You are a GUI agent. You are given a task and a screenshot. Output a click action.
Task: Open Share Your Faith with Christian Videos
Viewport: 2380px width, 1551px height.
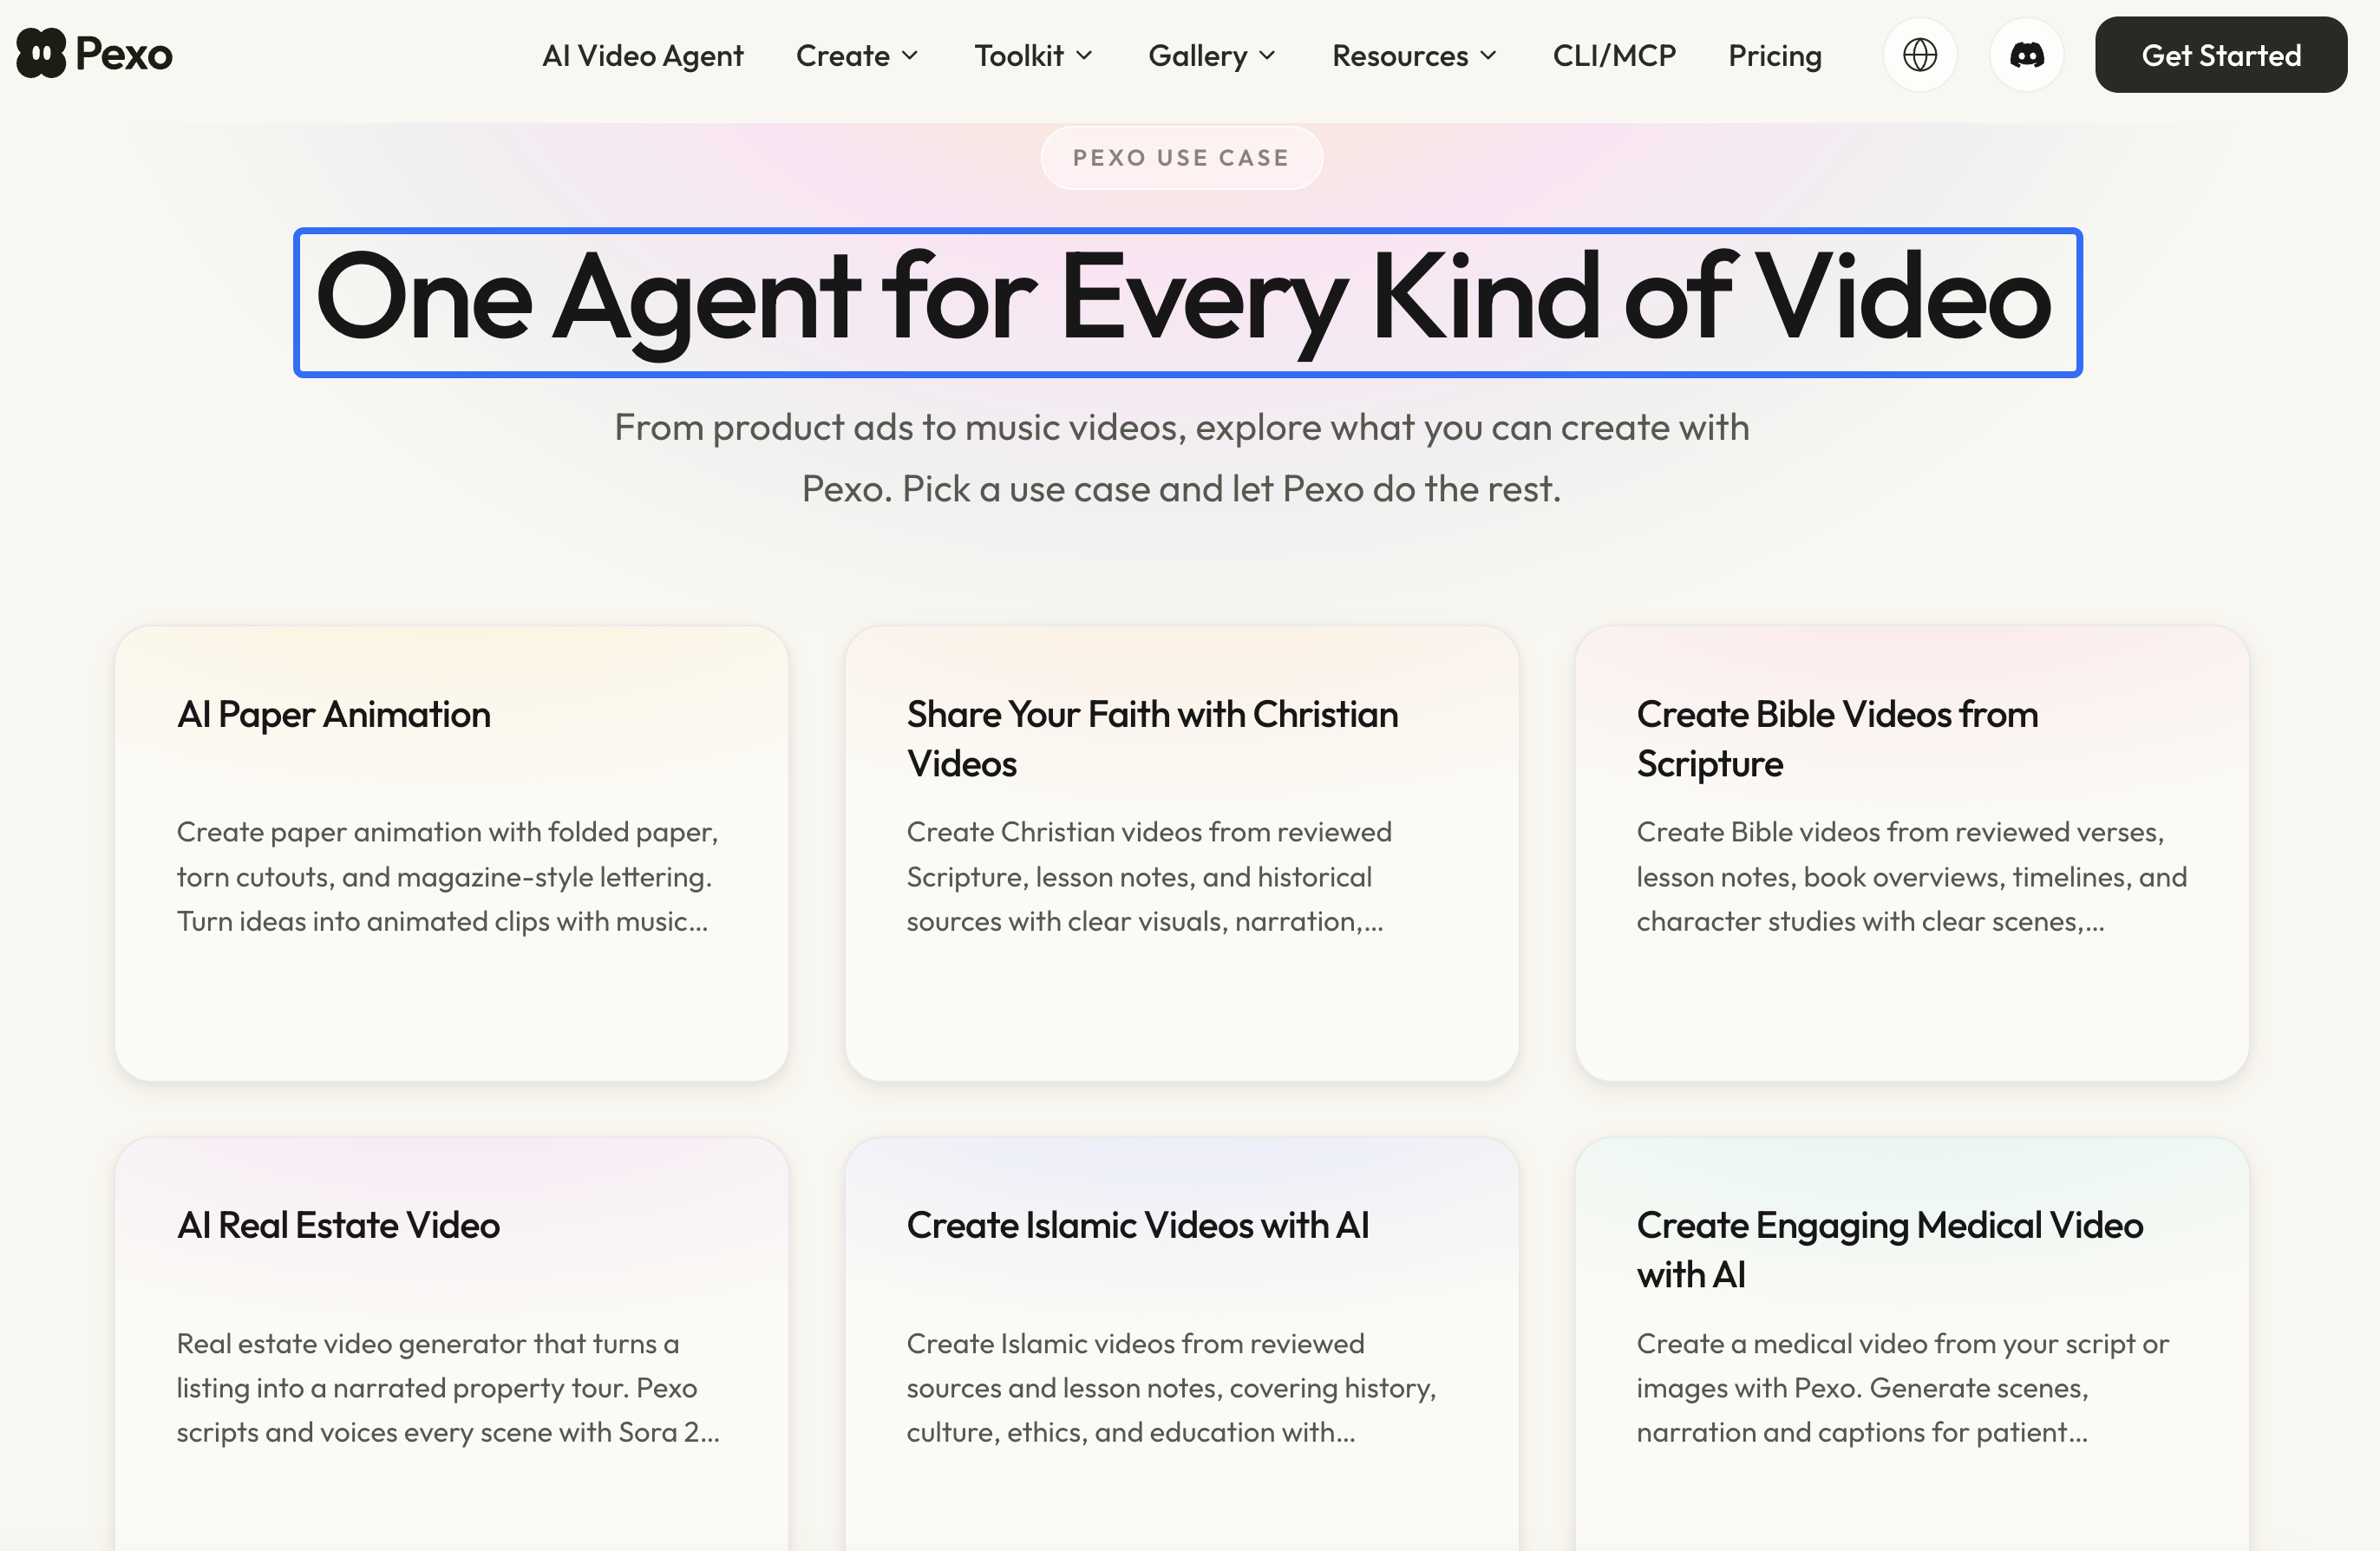point(1182,853)
